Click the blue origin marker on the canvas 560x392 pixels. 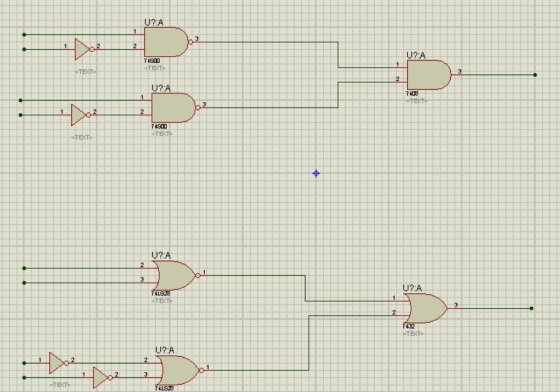point(316,174)
